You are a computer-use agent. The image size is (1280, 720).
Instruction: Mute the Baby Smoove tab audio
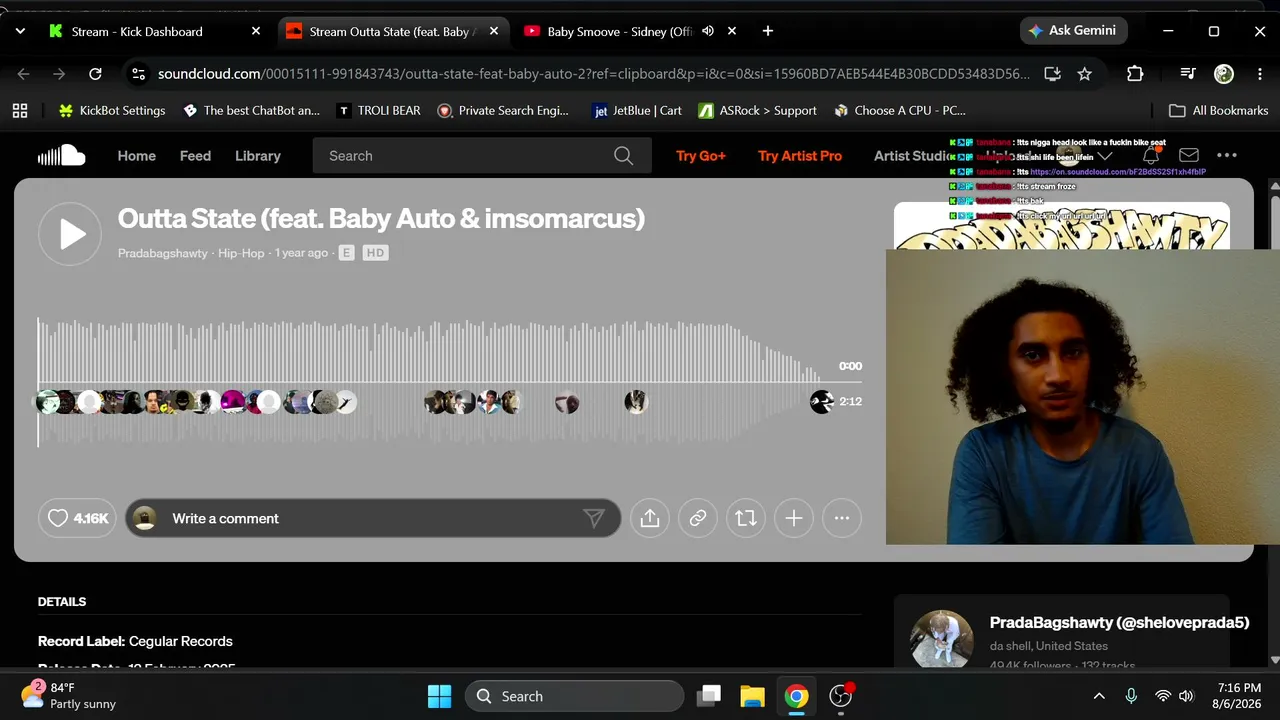[x=708, y=31]
